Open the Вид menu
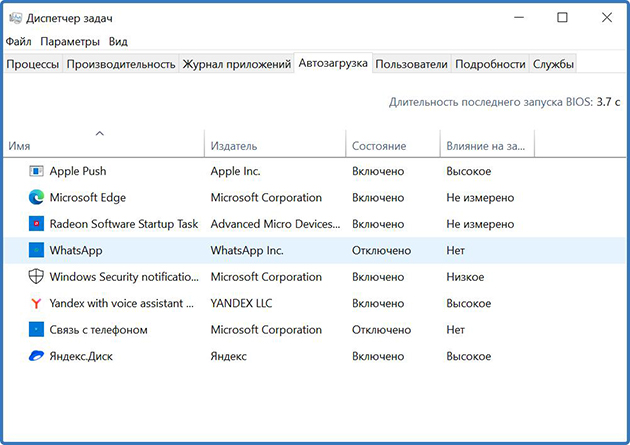The image size is (630, 445). pyautogui.click(x=118, y=42)
